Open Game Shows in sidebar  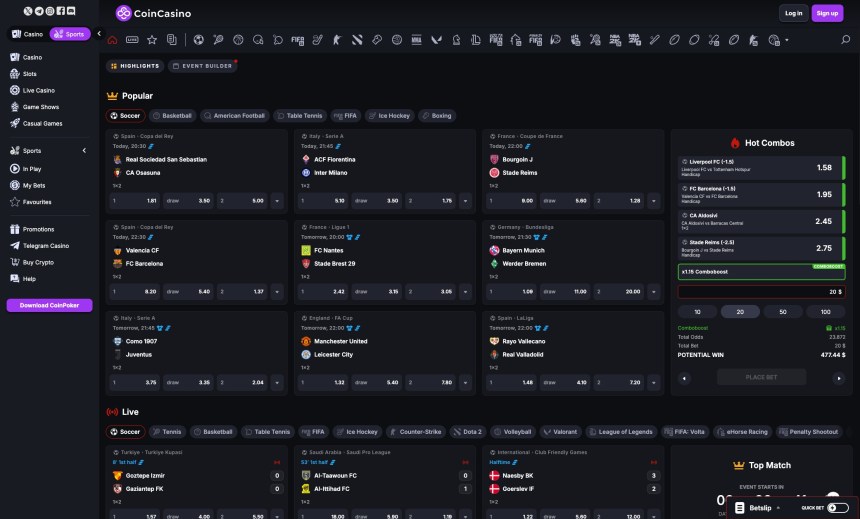coord(41,107)
